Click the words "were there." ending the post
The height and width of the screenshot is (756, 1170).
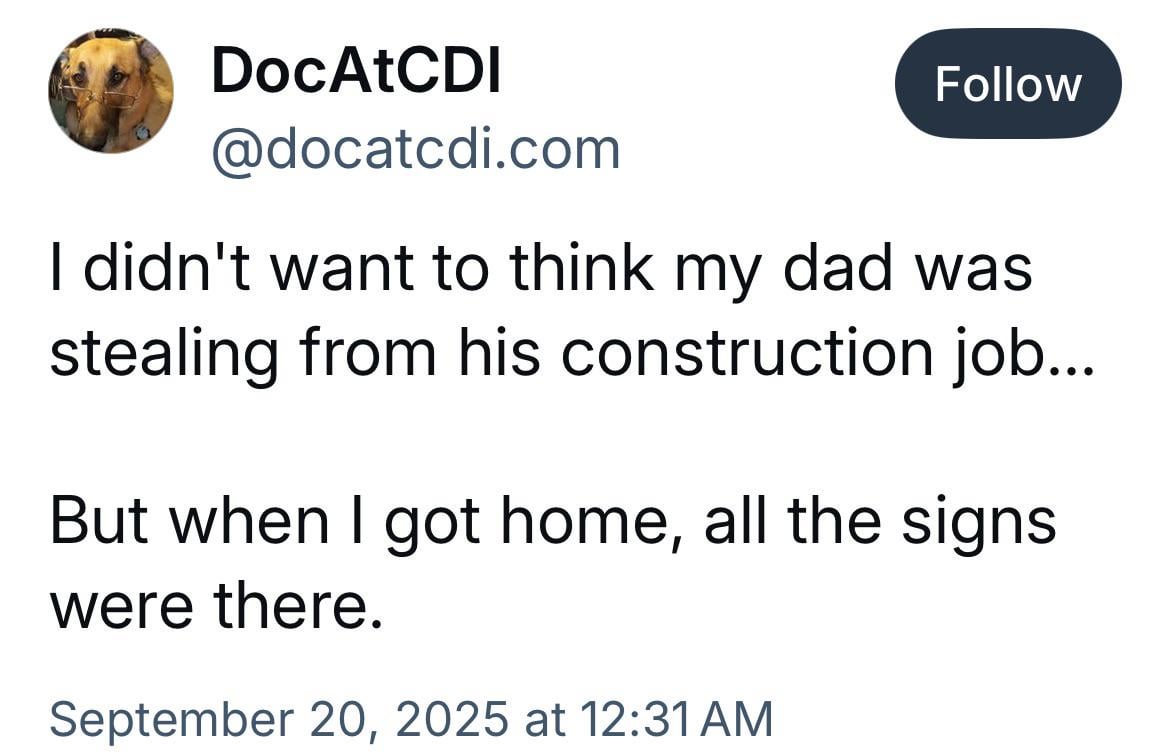[x=216, y=607]
